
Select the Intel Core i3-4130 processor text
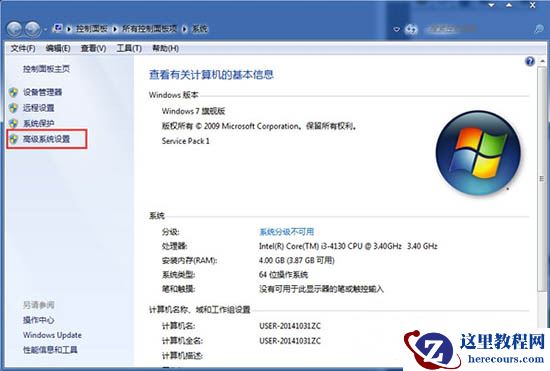coord(348,246)
